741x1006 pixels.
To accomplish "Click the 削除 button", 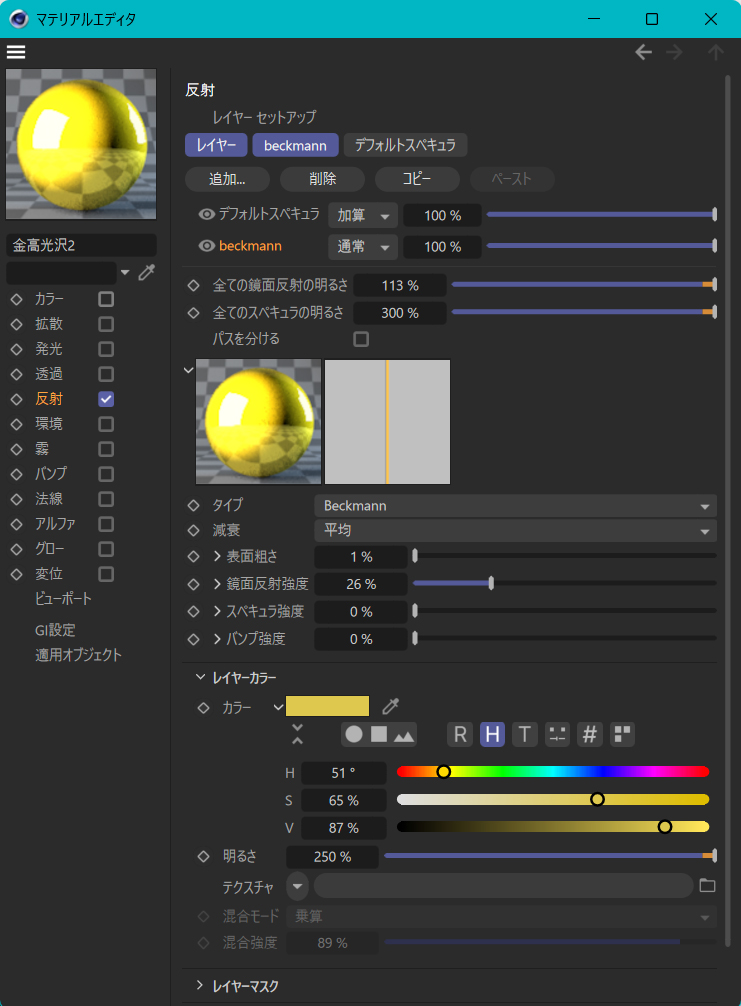I will [322, 179].
